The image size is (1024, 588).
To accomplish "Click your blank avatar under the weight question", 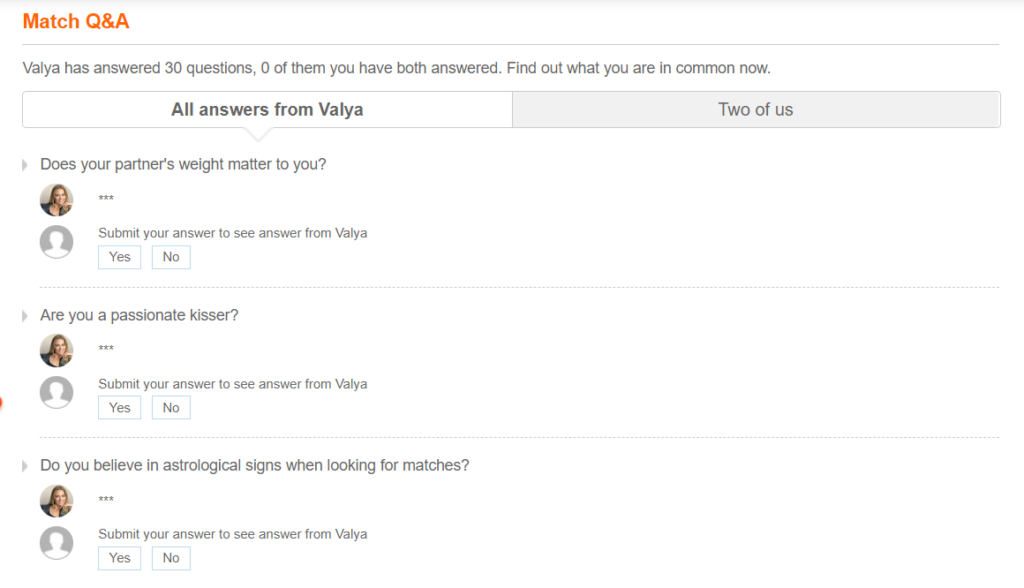I will click(56, 241).
